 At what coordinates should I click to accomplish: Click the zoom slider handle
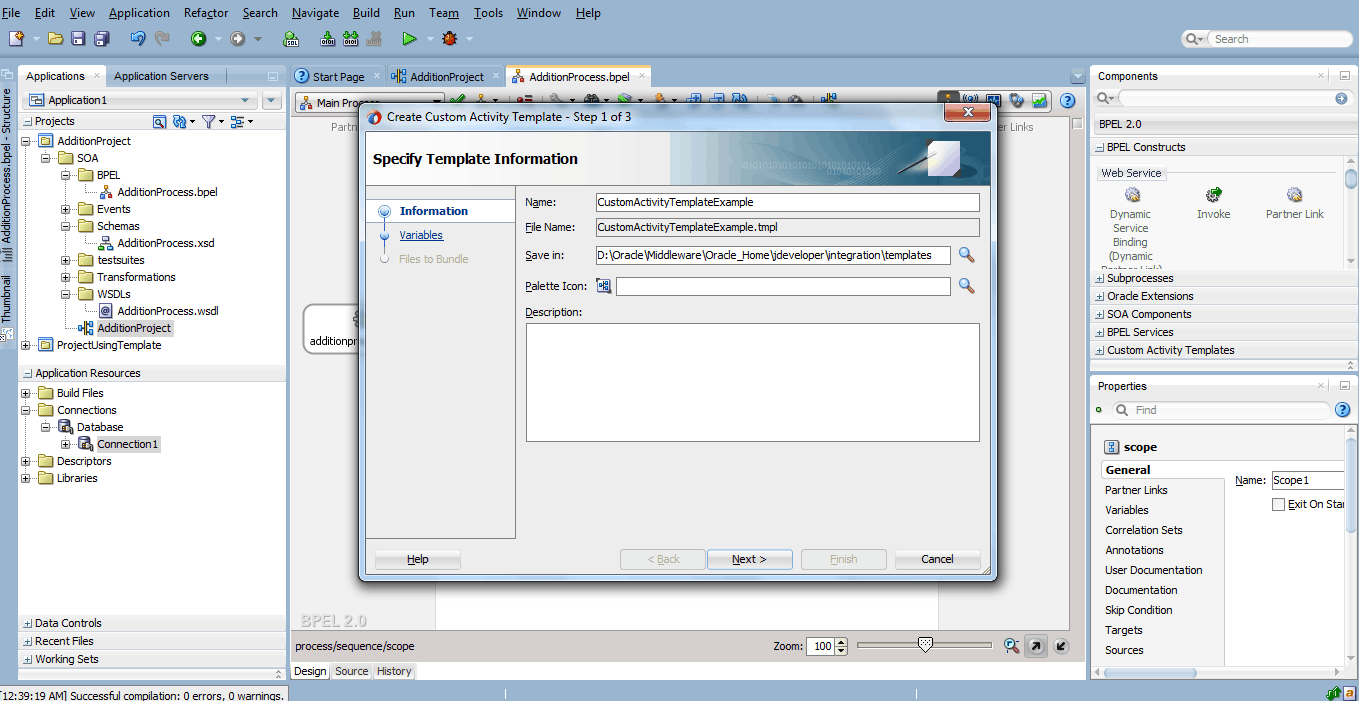(925, 645)
